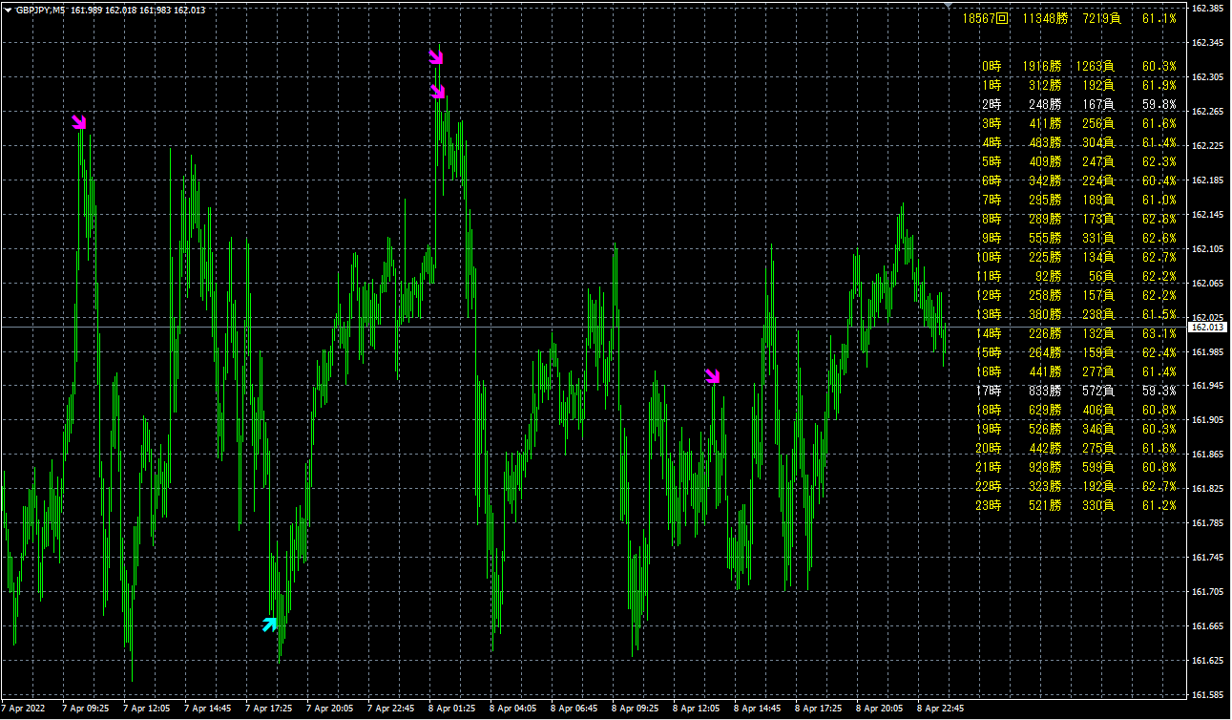Open the GBPJPY,M5 chart title arrow
Image resolution: width=1232 pixels, height=720 pixels.
pos(7,9)
